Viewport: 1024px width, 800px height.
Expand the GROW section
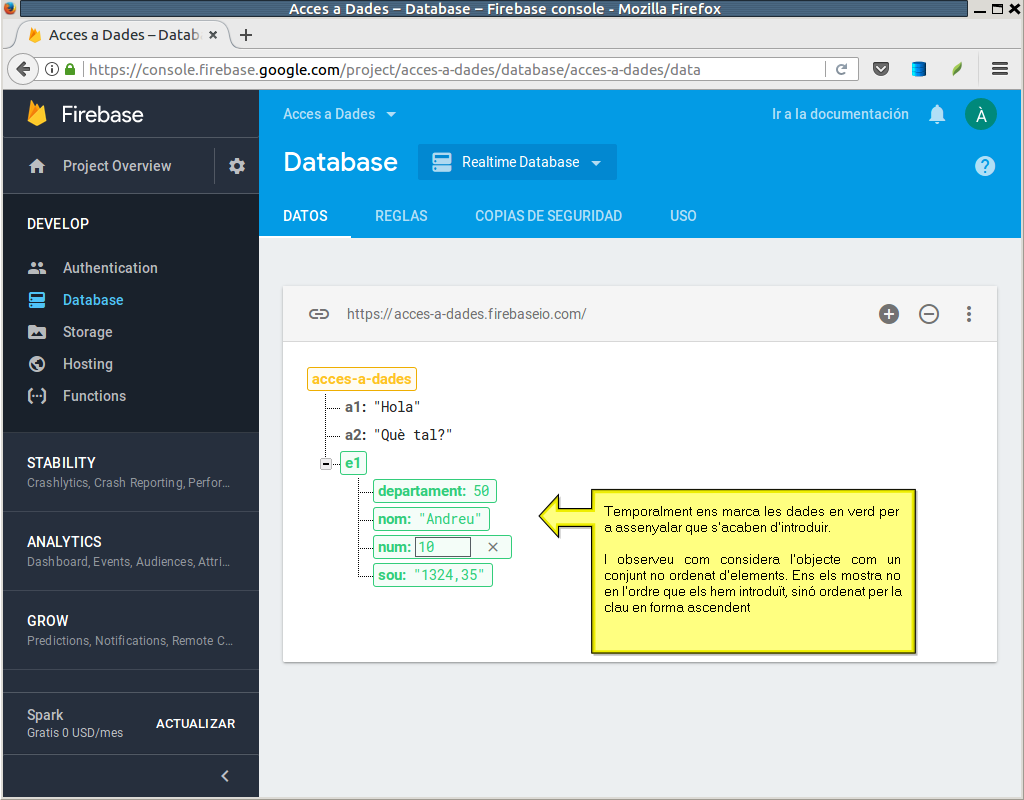[131, 630]
